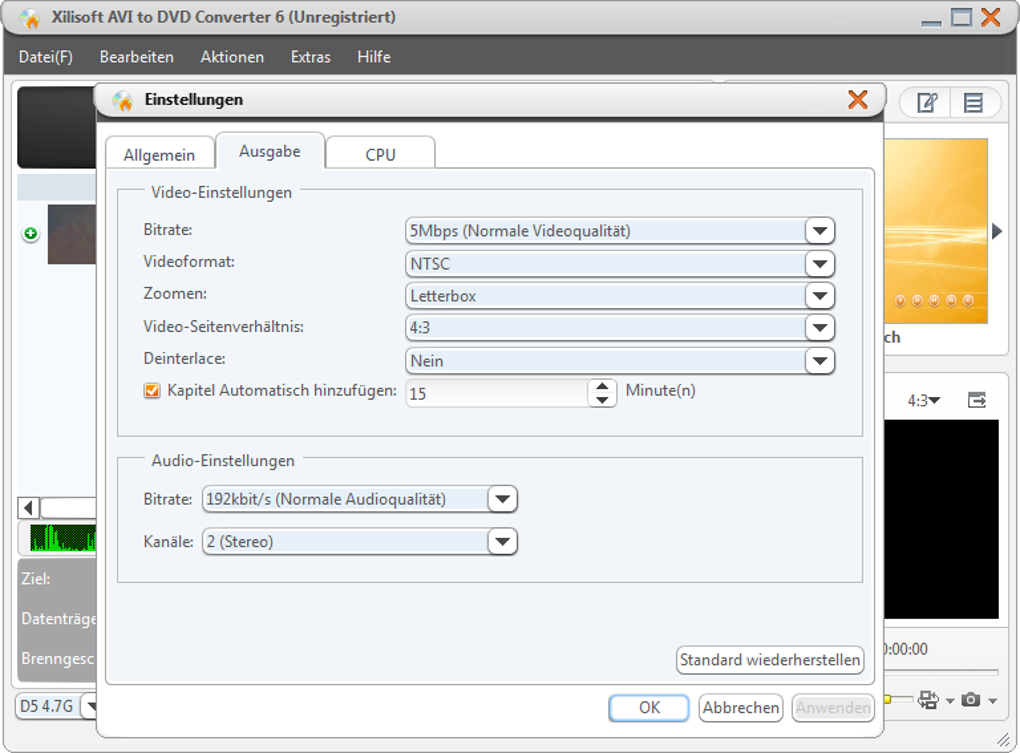Click the orange menu template thumbnail
The width and height of the screenshot is (1020, 753).
[x=936, y=231]
